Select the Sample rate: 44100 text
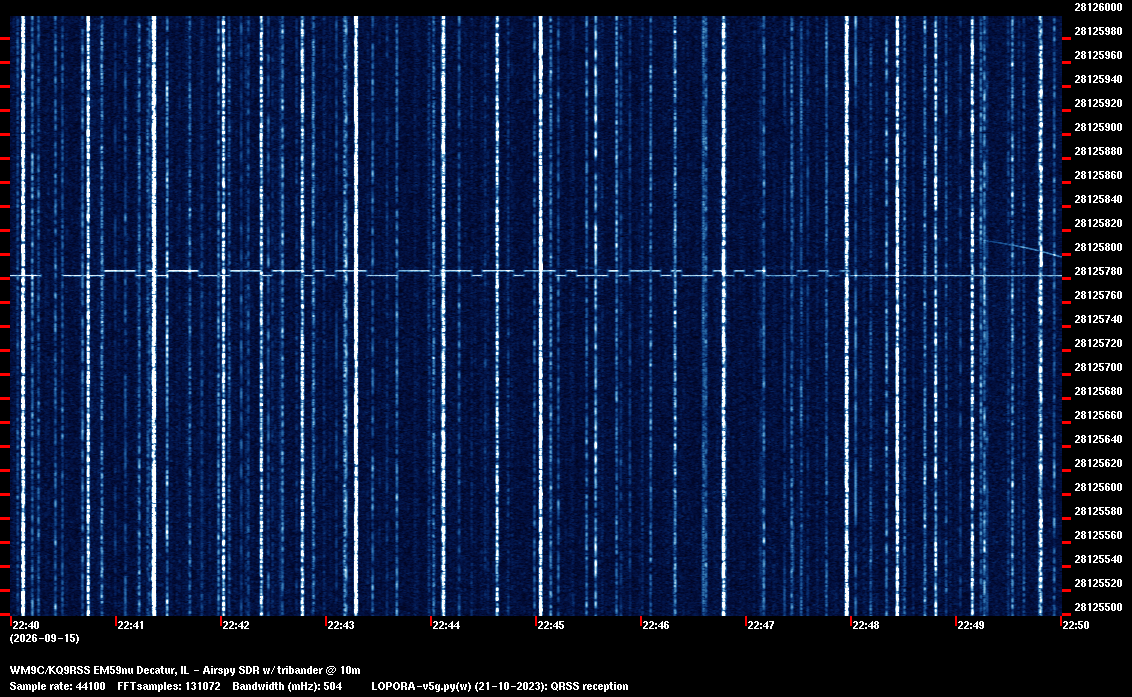Image resolution: width=1132 pixels, height=697 pixels. tap(57, 686)
